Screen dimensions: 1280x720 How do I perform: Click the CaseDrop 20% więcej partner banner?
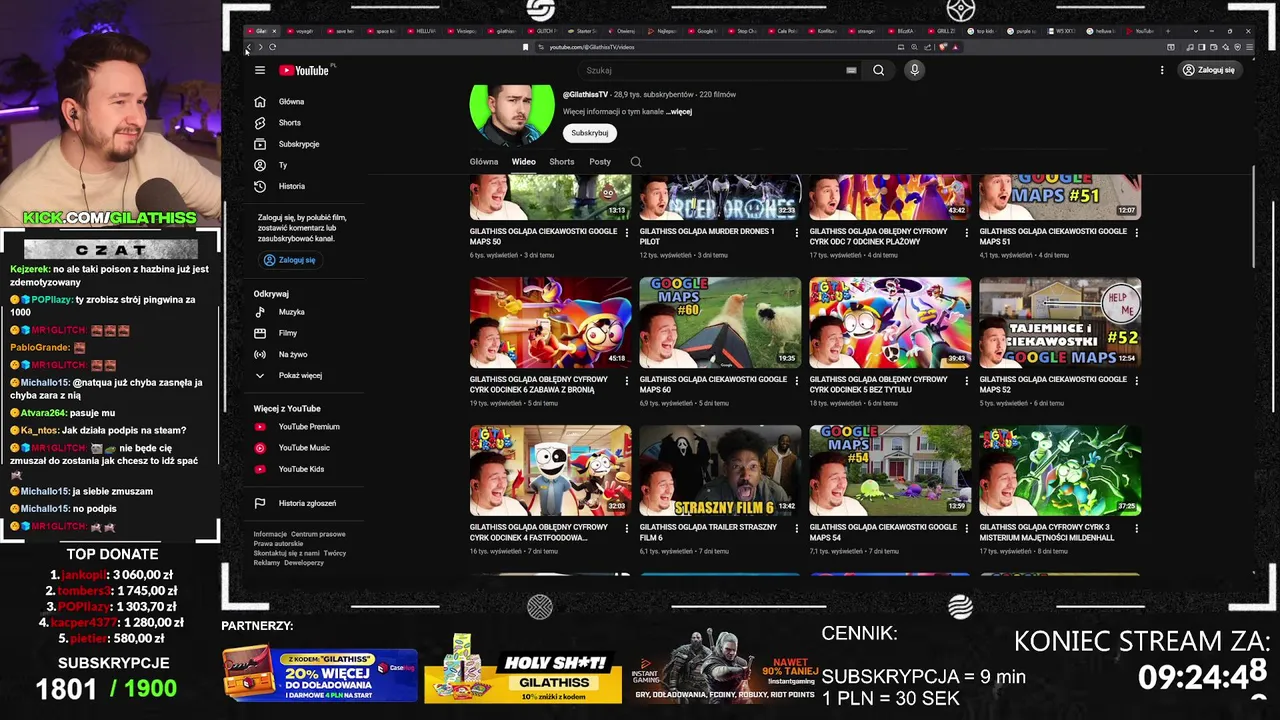pos(319,673)
